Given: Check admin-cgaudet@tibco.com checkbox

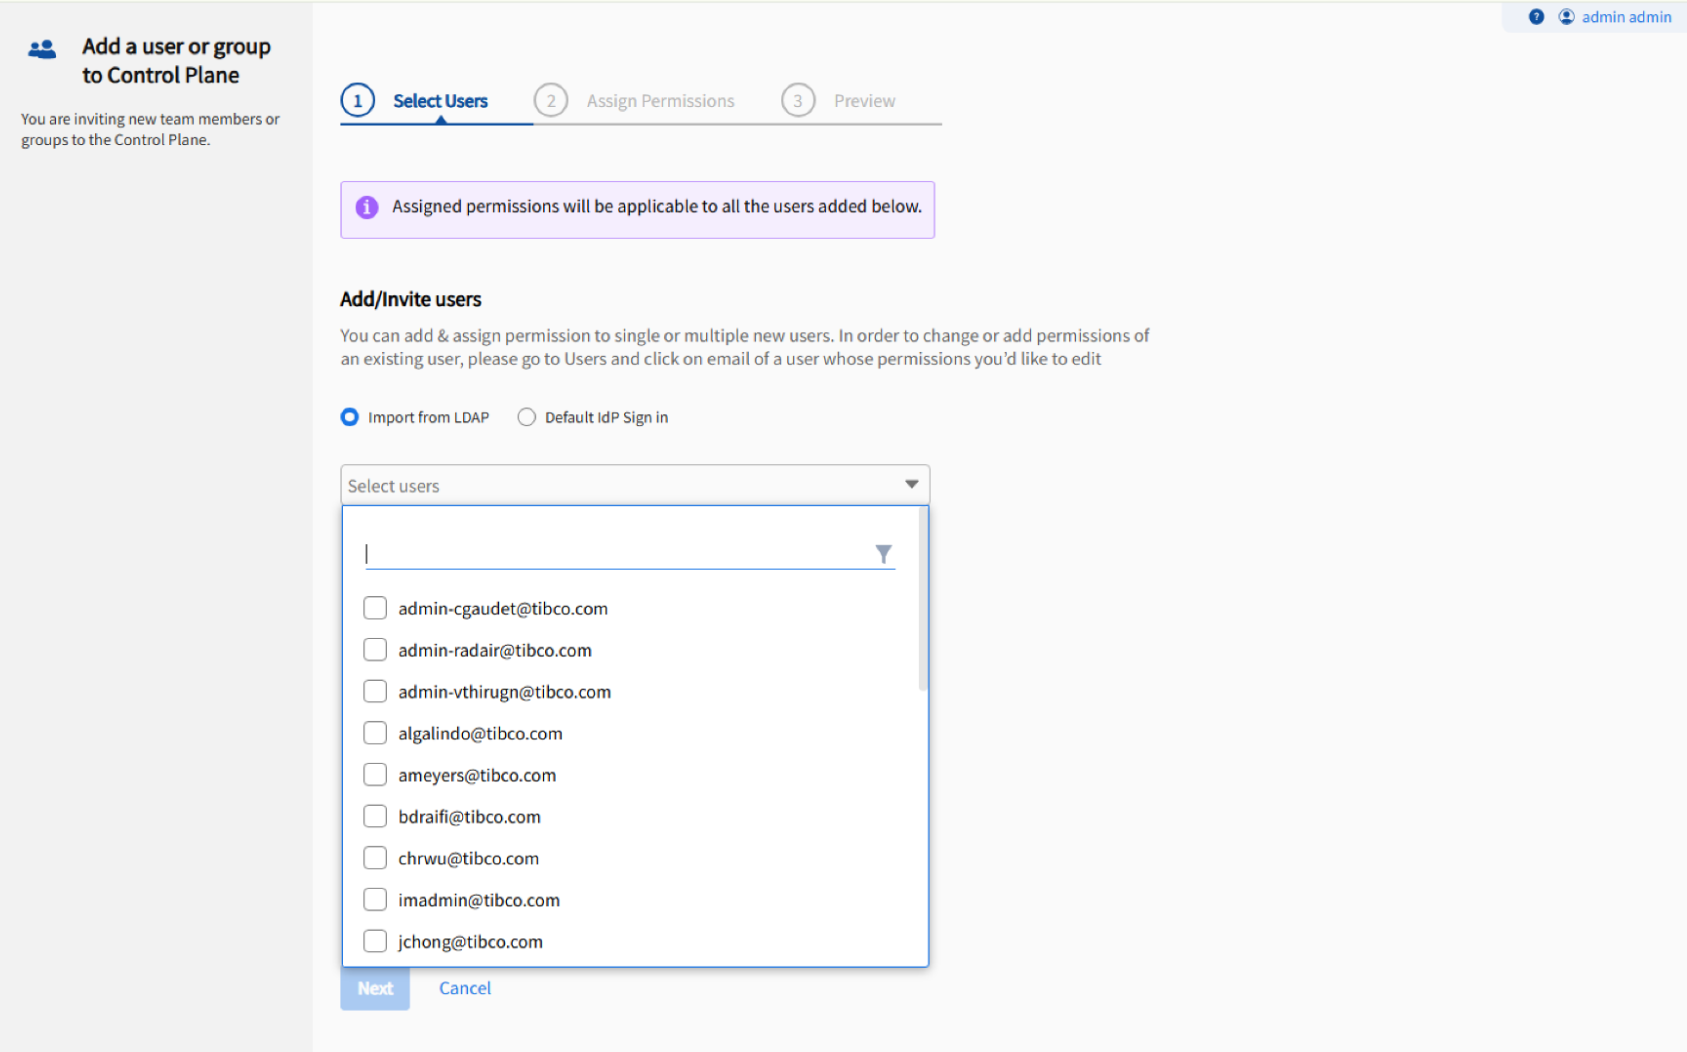Looking at the screenshot, I should click(375, 608).
